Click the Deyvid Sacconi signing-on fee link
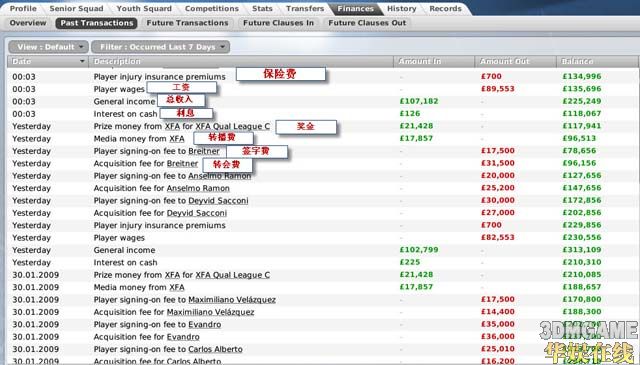This screenshot has width=640, height=365. tap(218, 200)
